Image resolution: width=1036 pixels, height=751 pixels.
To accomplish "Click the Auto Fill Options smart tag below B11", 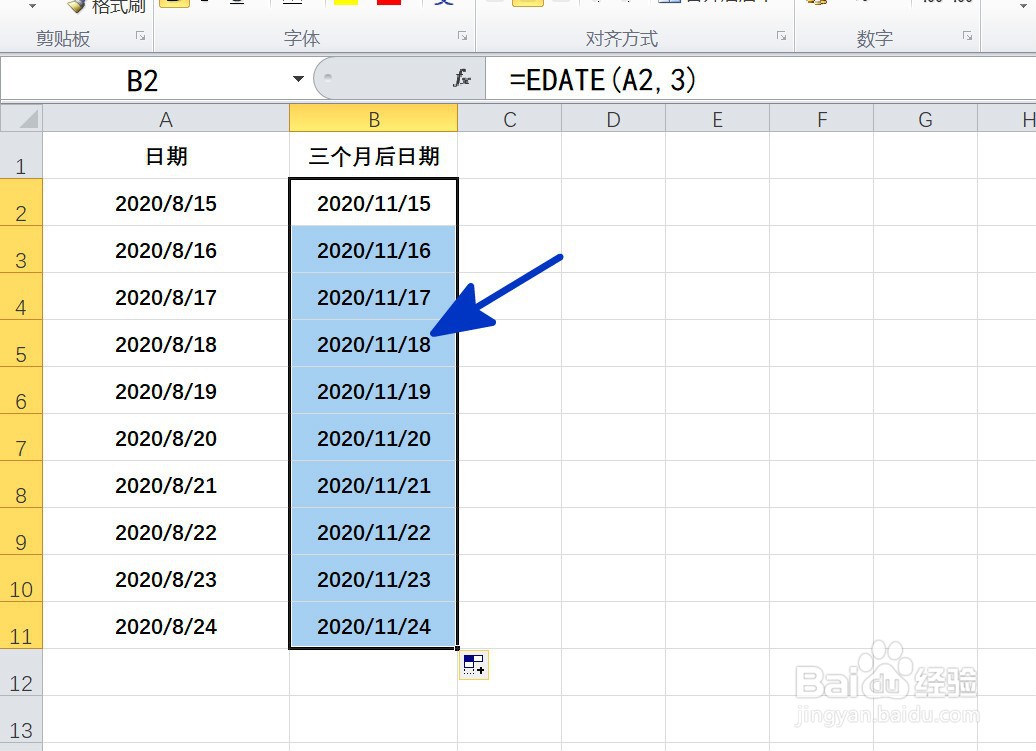I will coord(472,664).
